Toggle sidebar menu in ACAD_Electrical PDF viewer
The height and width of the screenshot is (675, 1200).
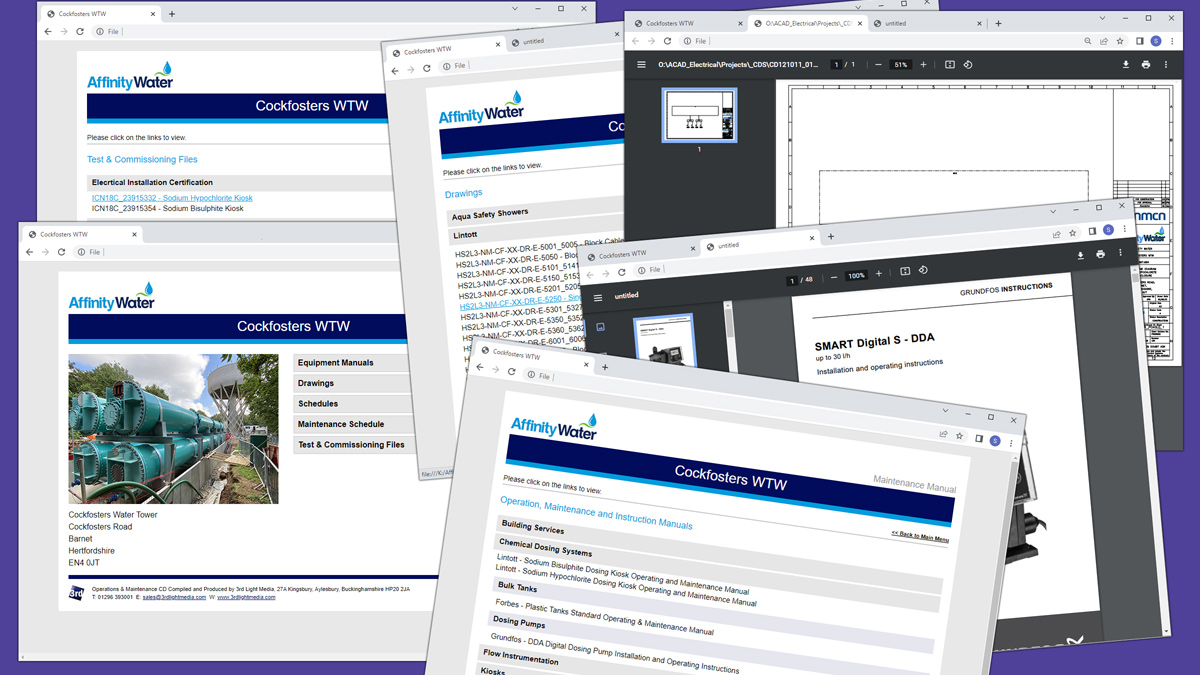(x=641, y=65)
